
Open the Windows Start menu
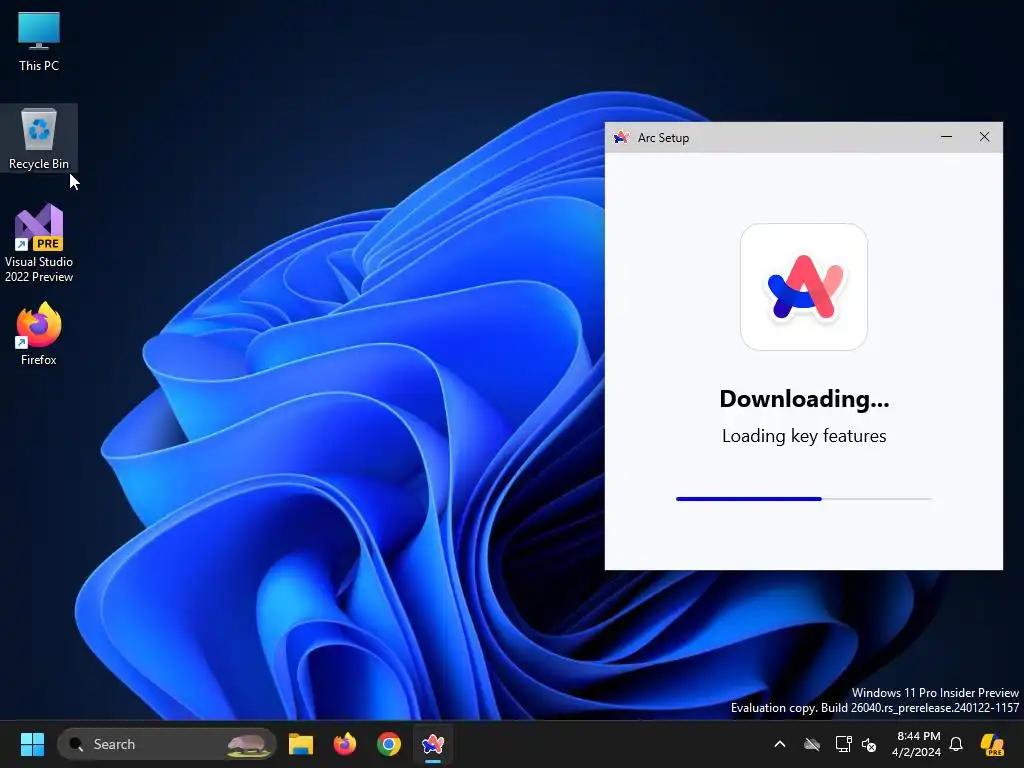(x=32, y=744)
